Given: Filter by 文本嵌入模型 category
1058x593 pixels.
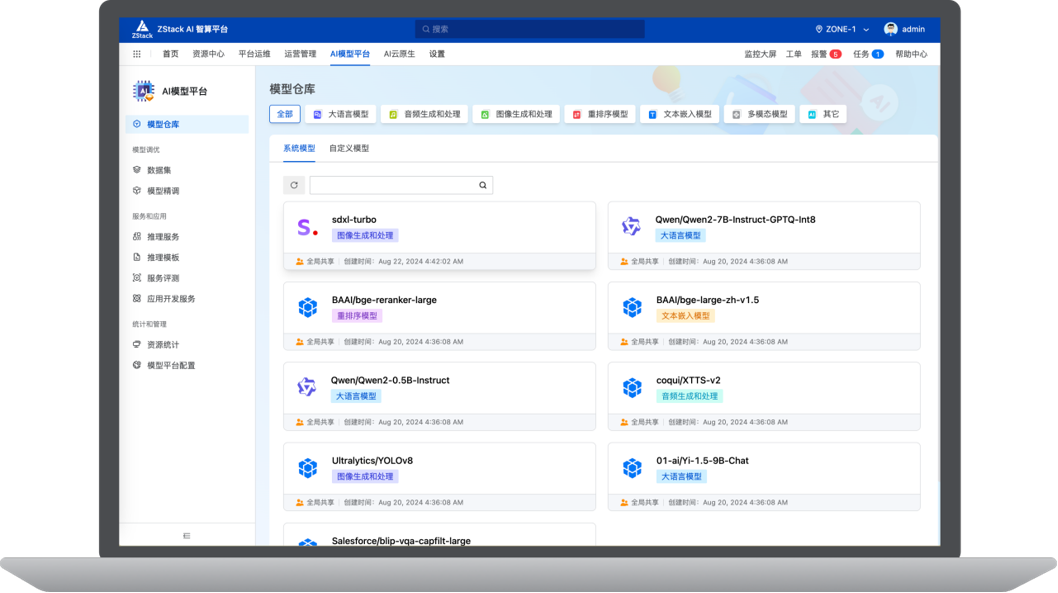Looking at the screenshot, I should click(x=679, y=114).
